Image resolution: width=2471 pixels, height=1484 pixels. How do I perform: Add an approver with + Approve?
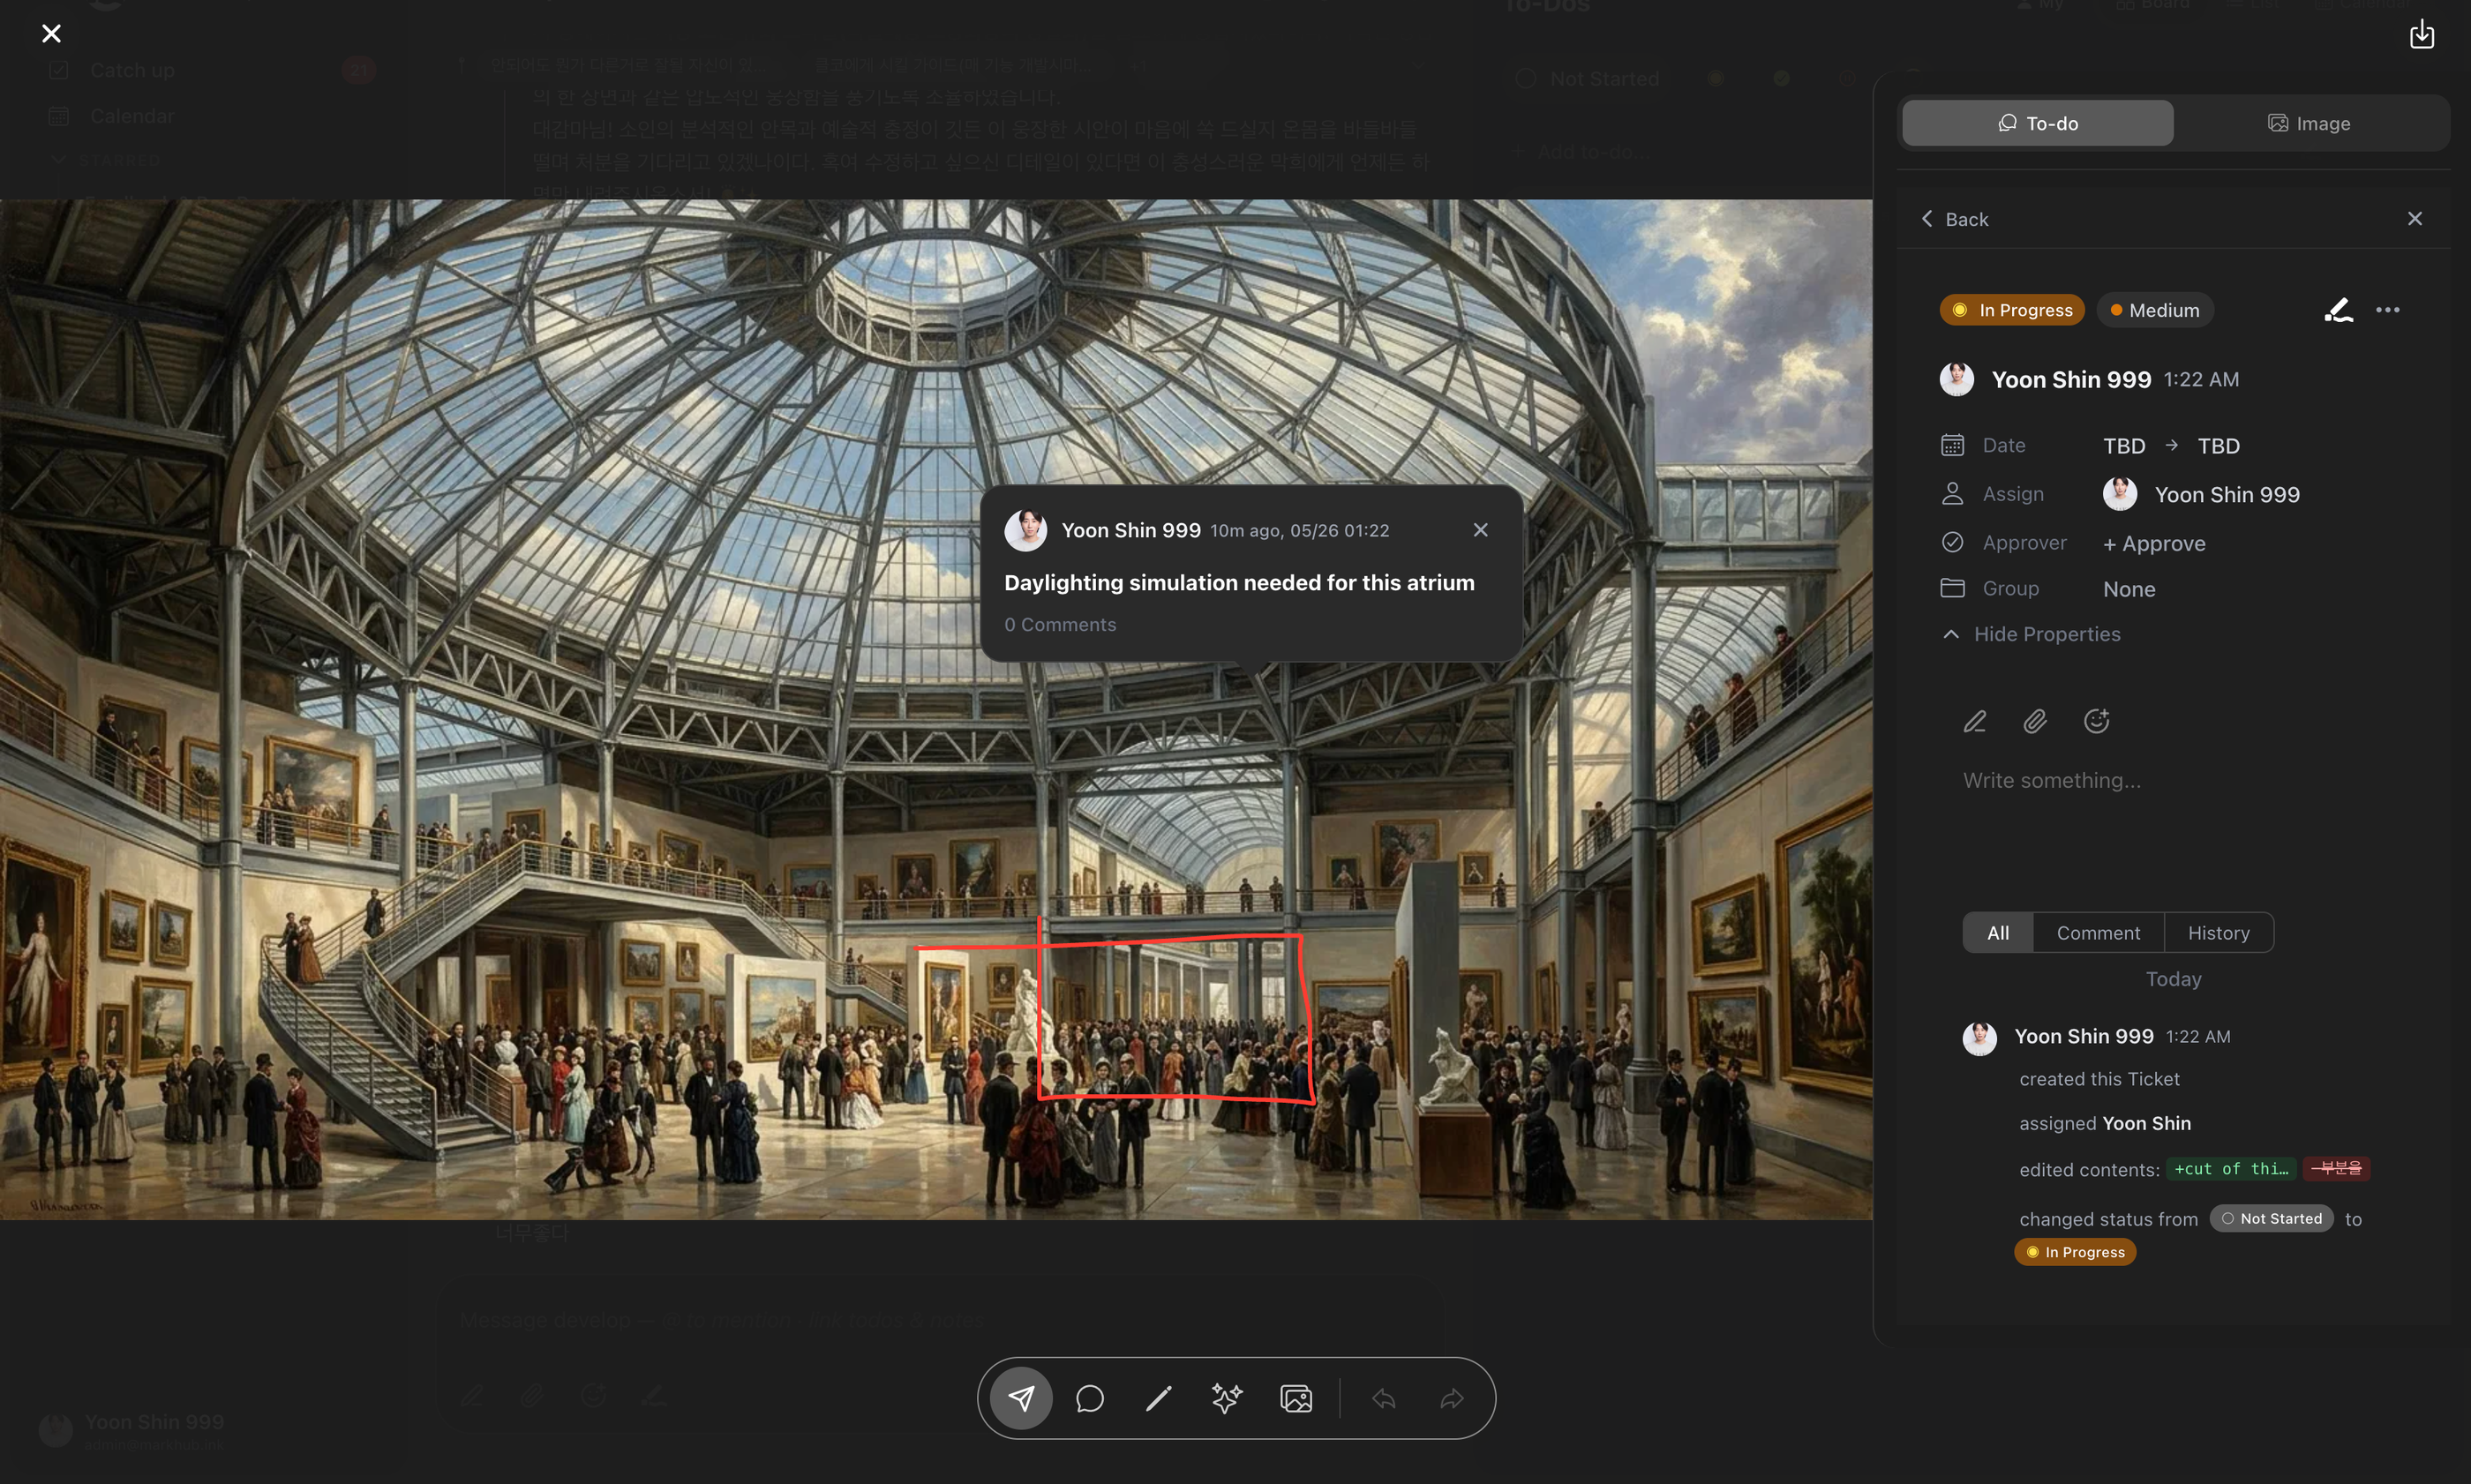2153,543
